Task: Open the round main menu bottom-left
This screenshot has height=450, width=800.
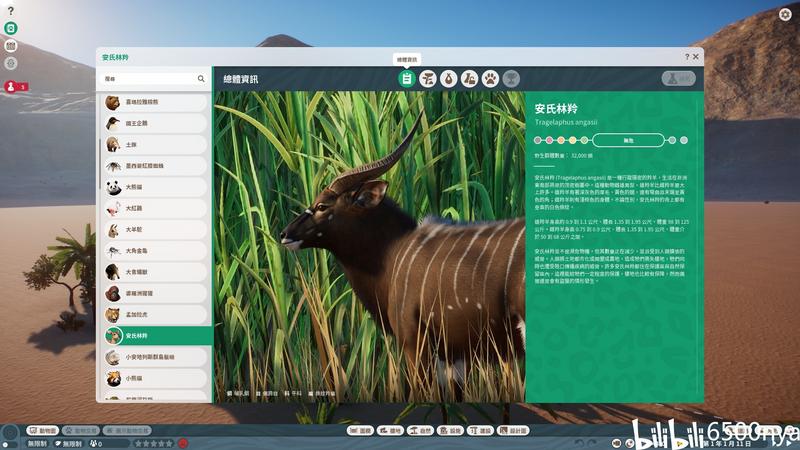Action: (10, 434)
